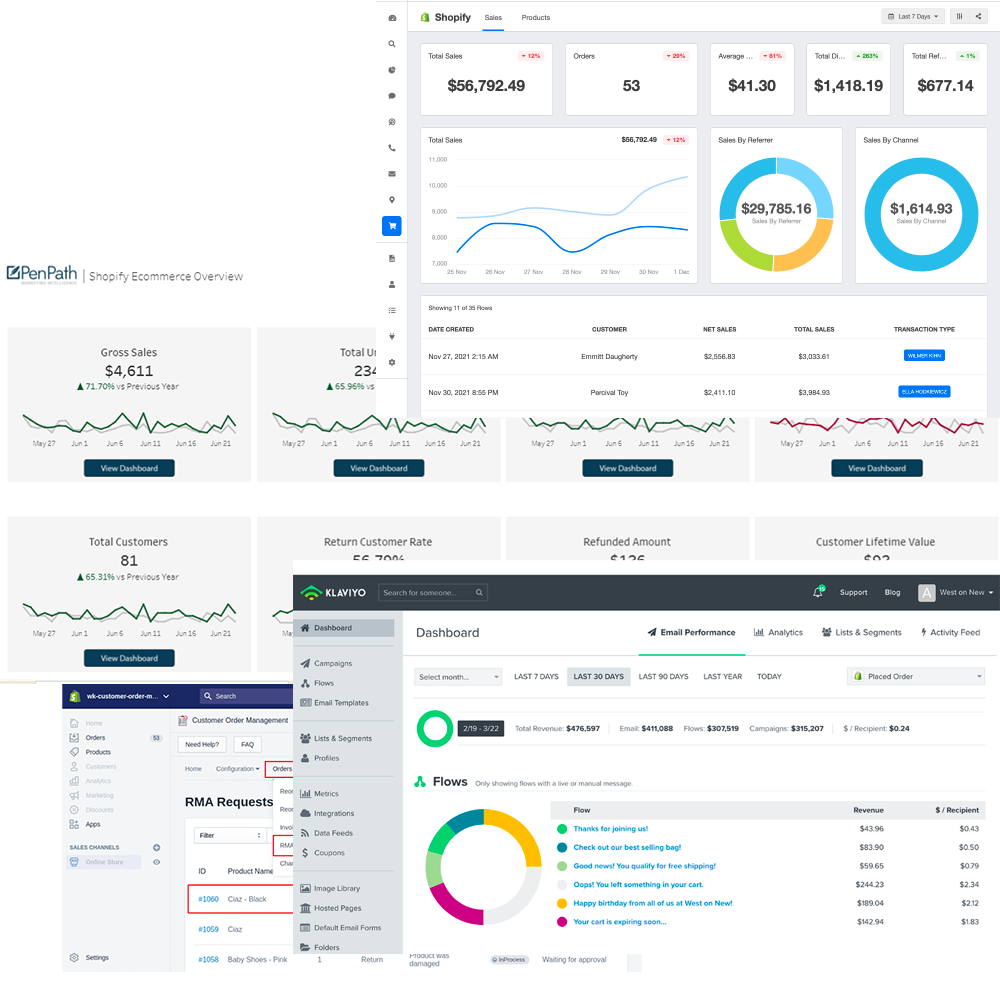Switch to the Products tab
This screenshot has width=1000, height=1000.
tap(536, 18)
